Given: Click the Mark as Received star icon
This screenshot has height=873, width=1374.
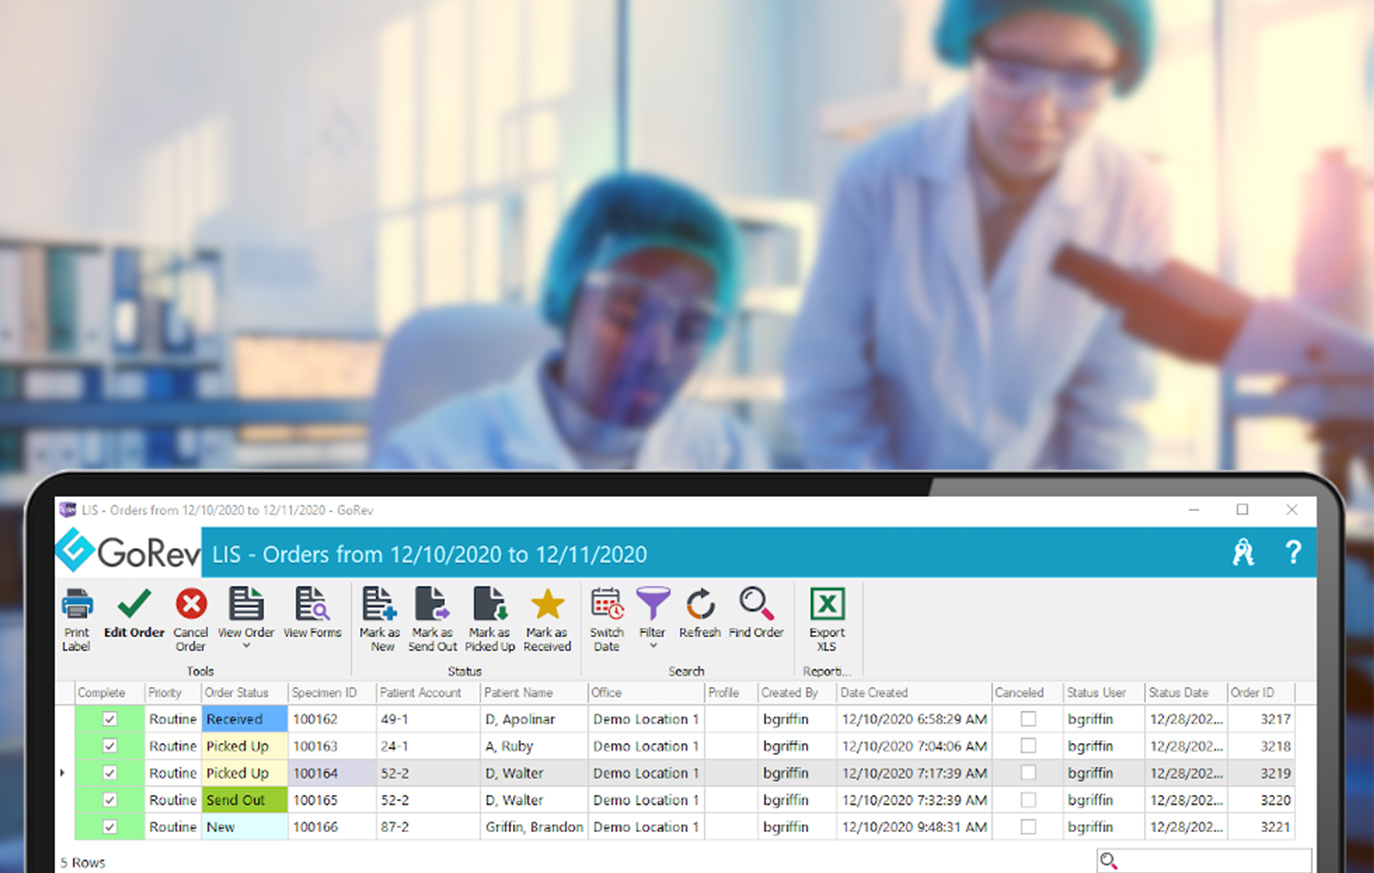Looking at the screenshot, I should pos(547,606).
